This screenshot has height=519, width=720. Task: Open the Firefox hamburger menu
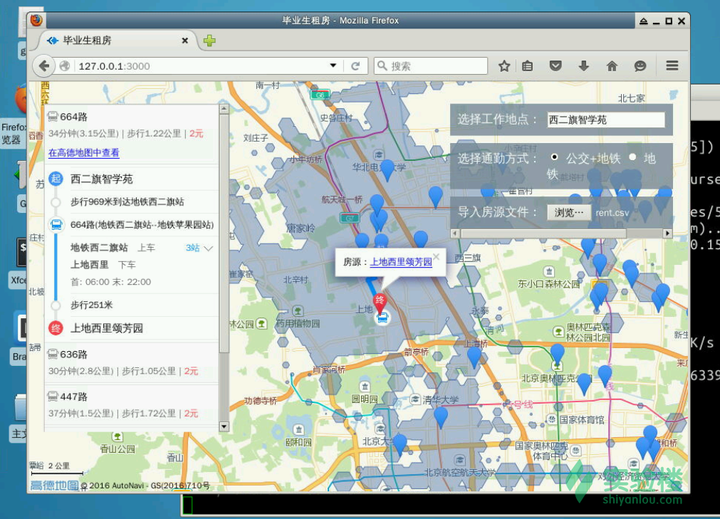click(x=672, y=66)
